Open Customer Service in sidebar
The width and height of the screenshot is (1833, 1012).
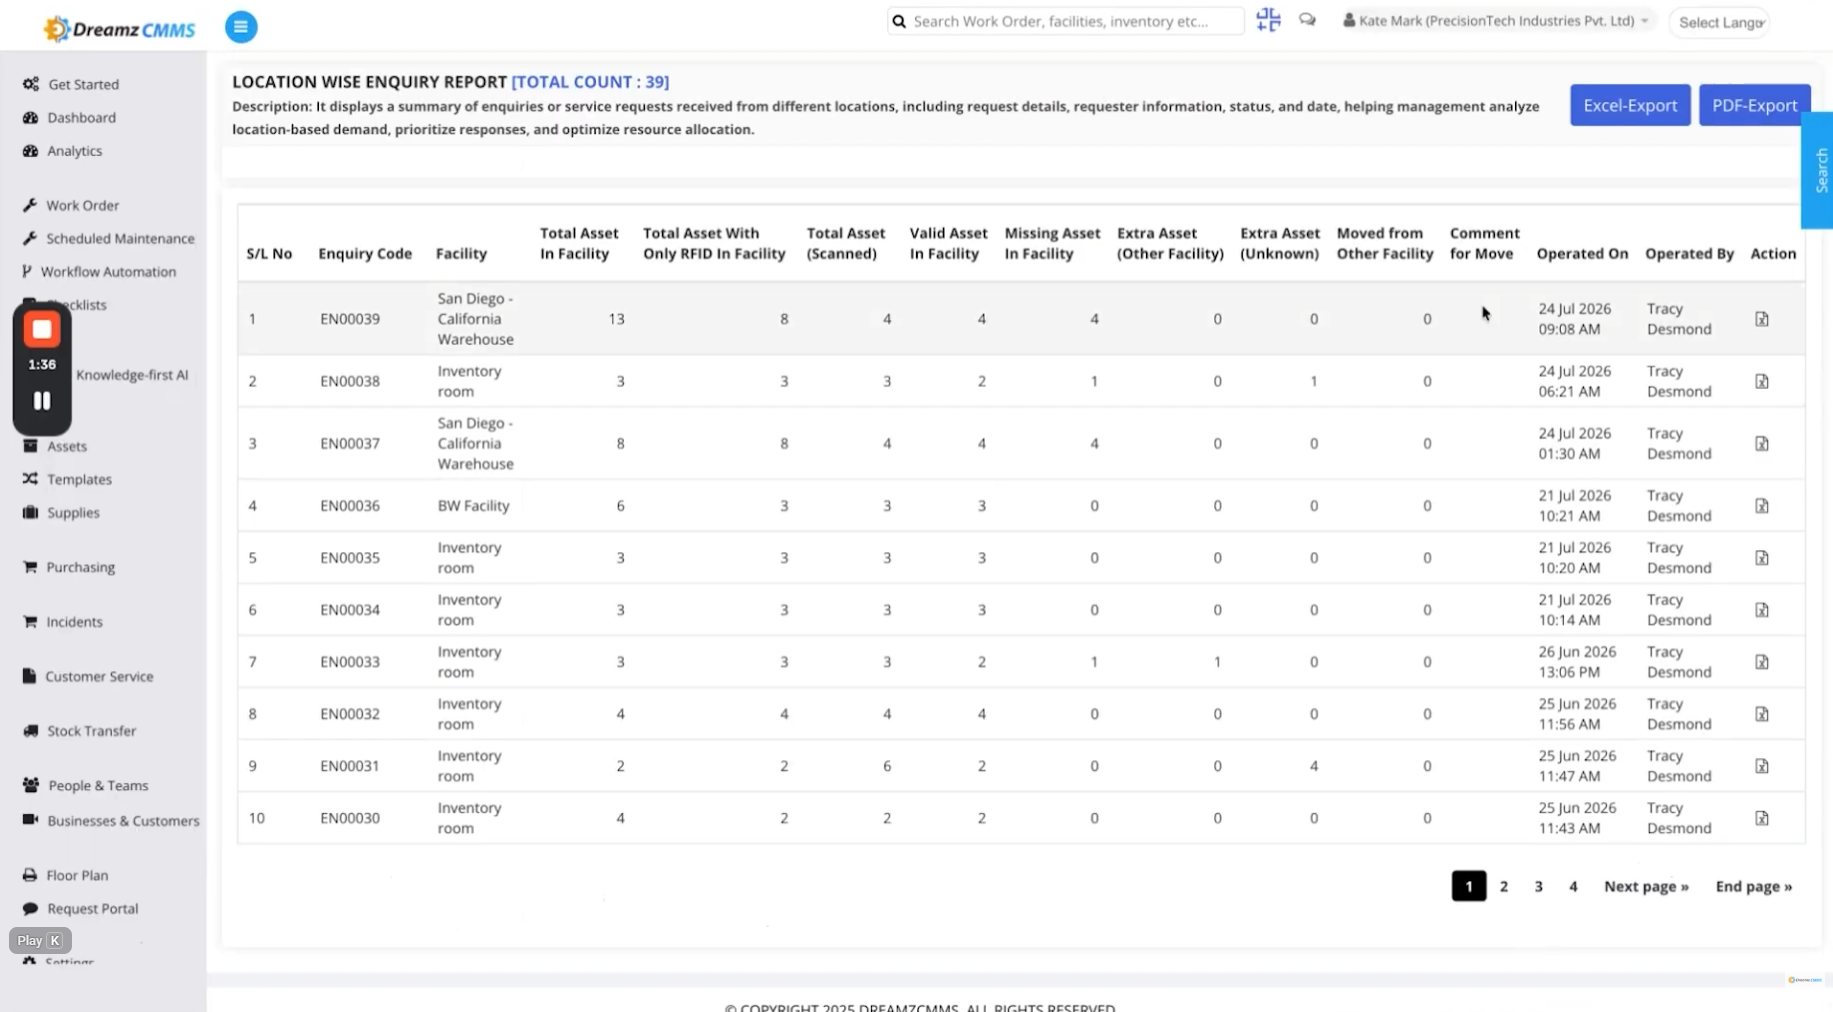coord(99,676)
